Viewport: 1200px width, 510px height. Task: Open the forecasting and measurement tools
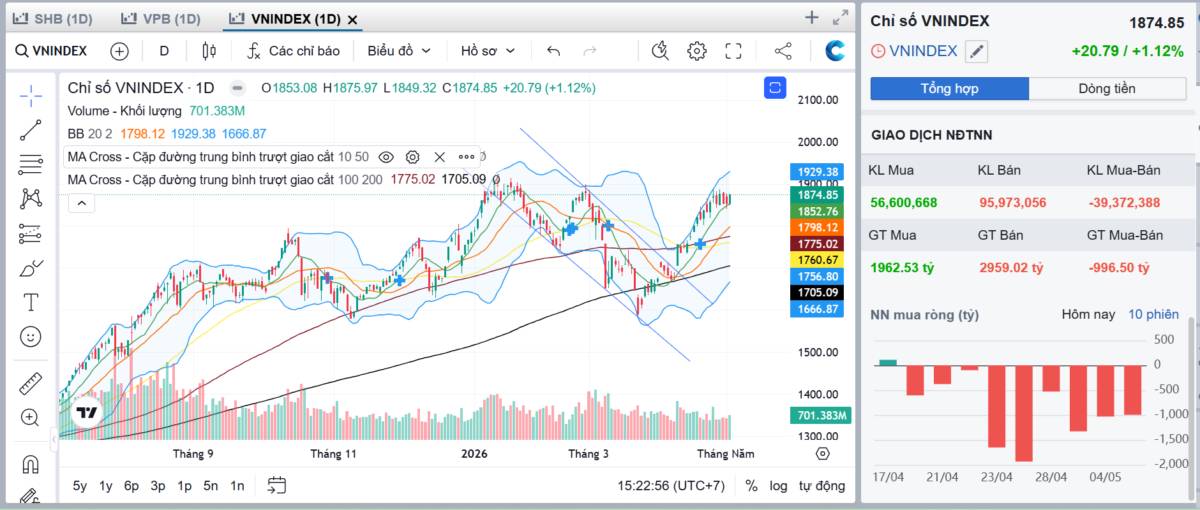(x=31, y=233)
